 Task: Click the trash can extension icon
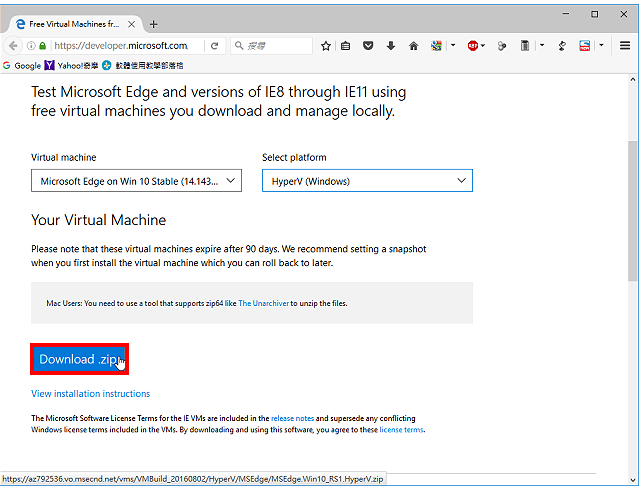click(x=525, y=45)
